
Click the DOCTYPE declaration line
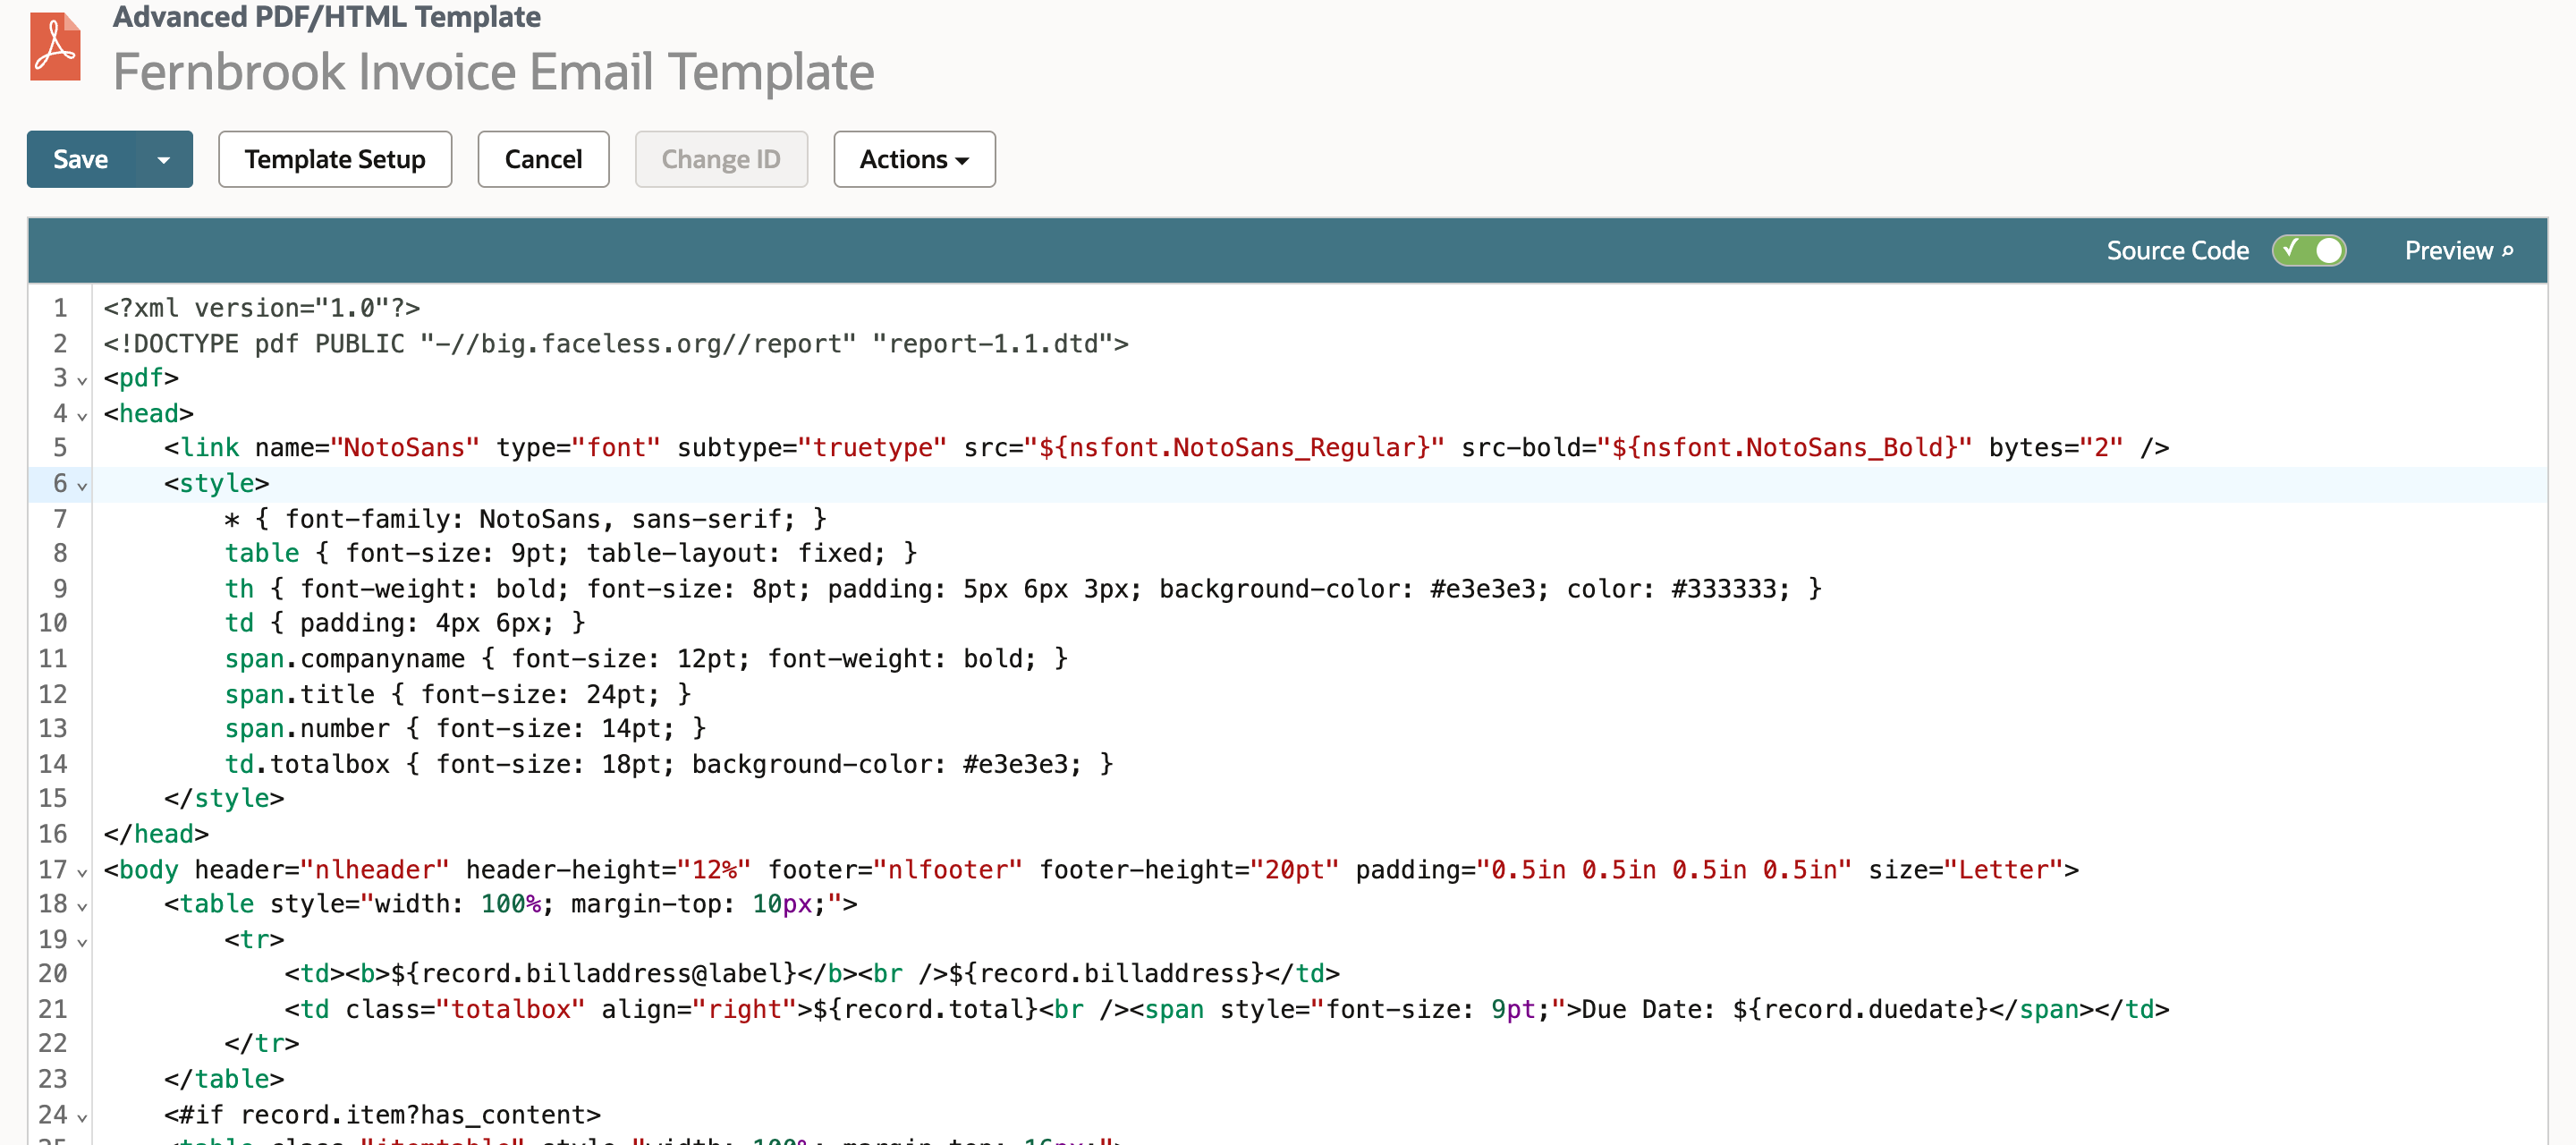pyautogui.click(x=616, y=343)
